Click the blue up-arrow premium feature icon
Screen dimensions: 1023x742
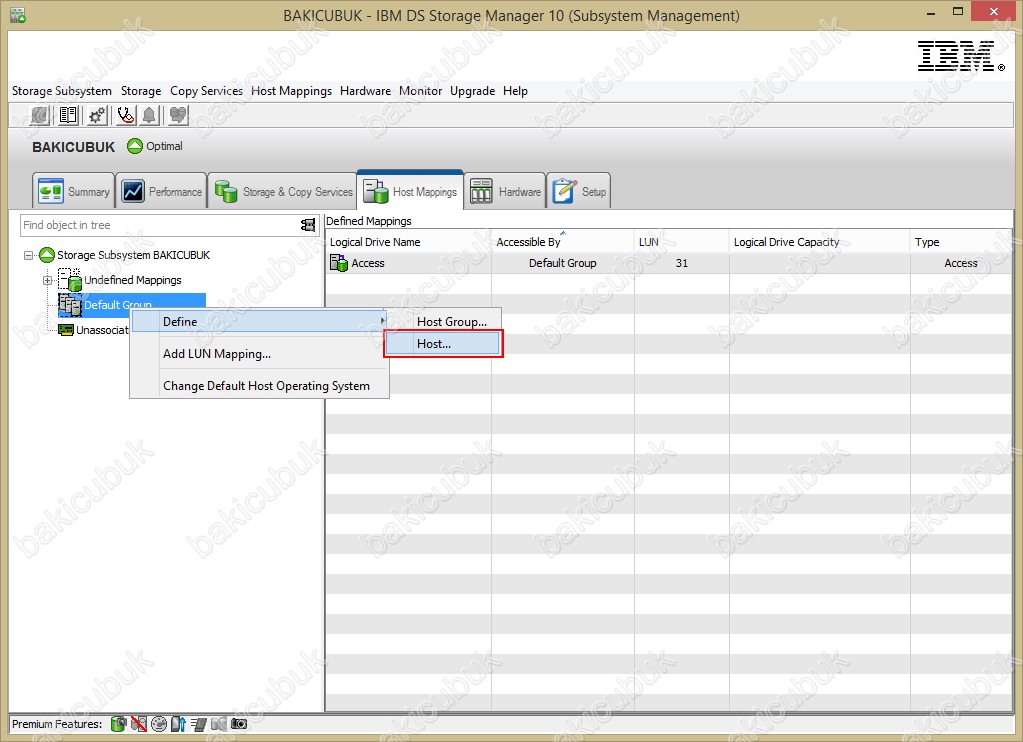(178, 724)
